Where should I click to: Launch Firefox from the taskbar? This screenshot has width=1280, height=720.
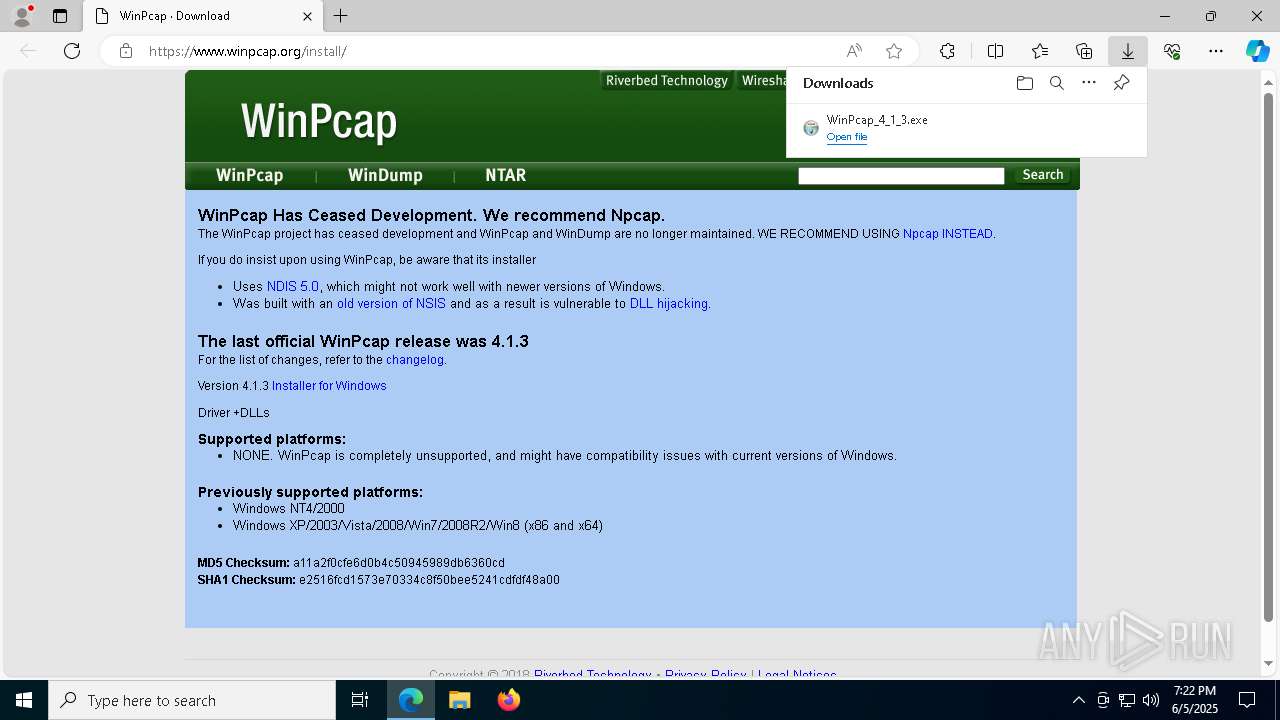point(508,700)
